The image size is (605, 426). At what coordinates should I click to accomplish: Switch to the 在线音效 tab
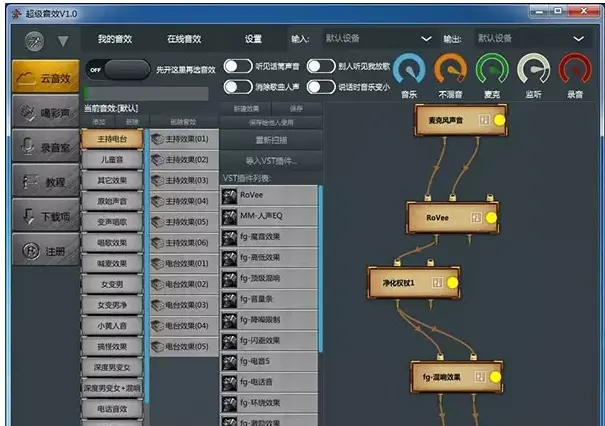pos(184,38)
